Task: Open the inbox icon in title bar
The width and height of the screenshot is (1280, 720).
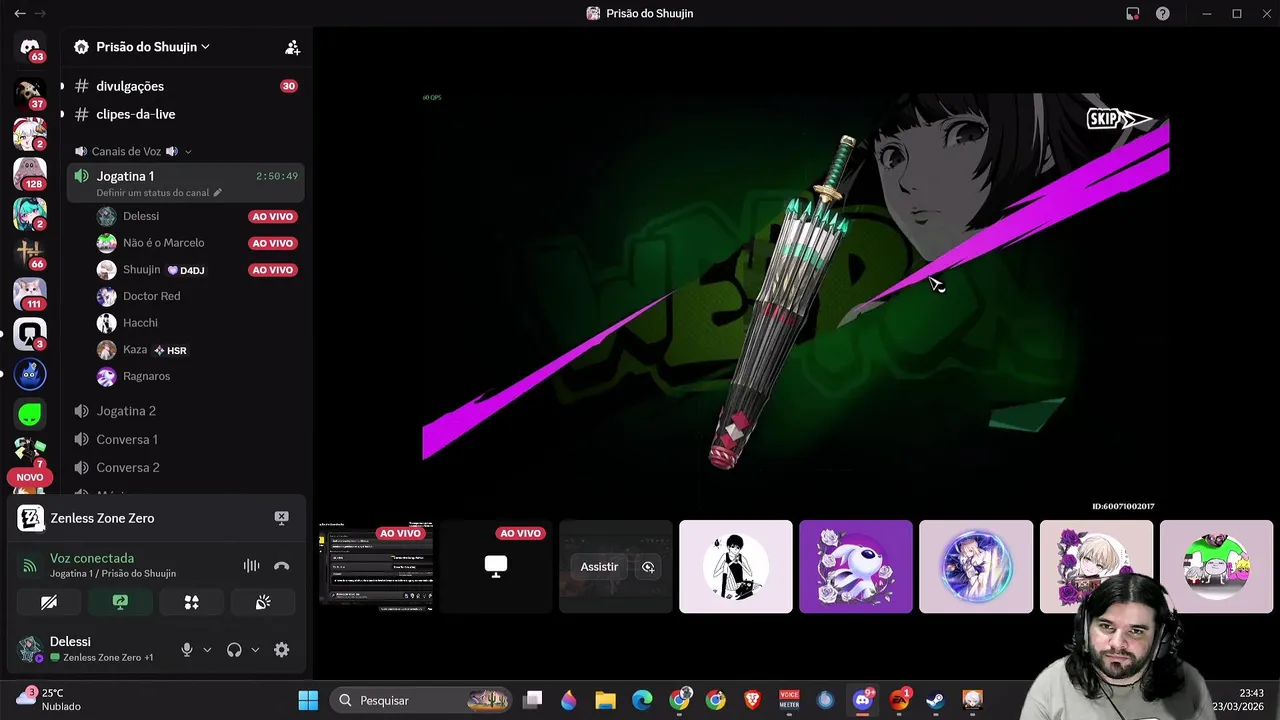Action: coord(1132,13)
